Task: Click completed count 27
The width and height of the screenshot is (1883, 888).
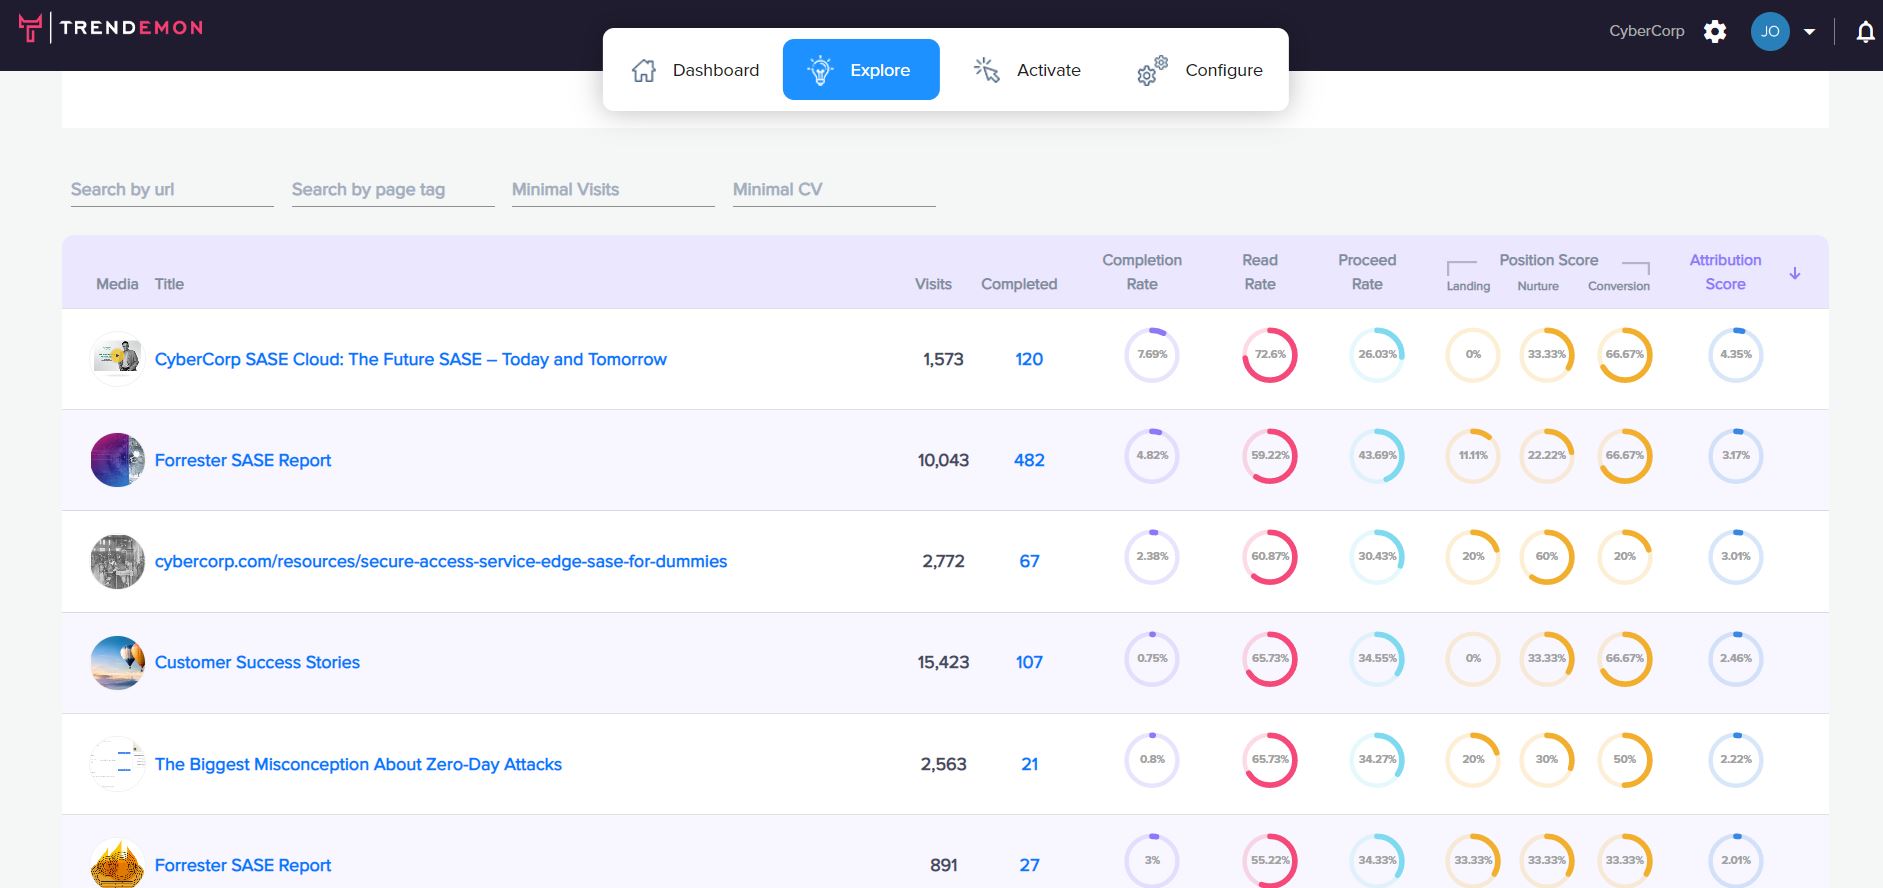Action: (1029, 865)
